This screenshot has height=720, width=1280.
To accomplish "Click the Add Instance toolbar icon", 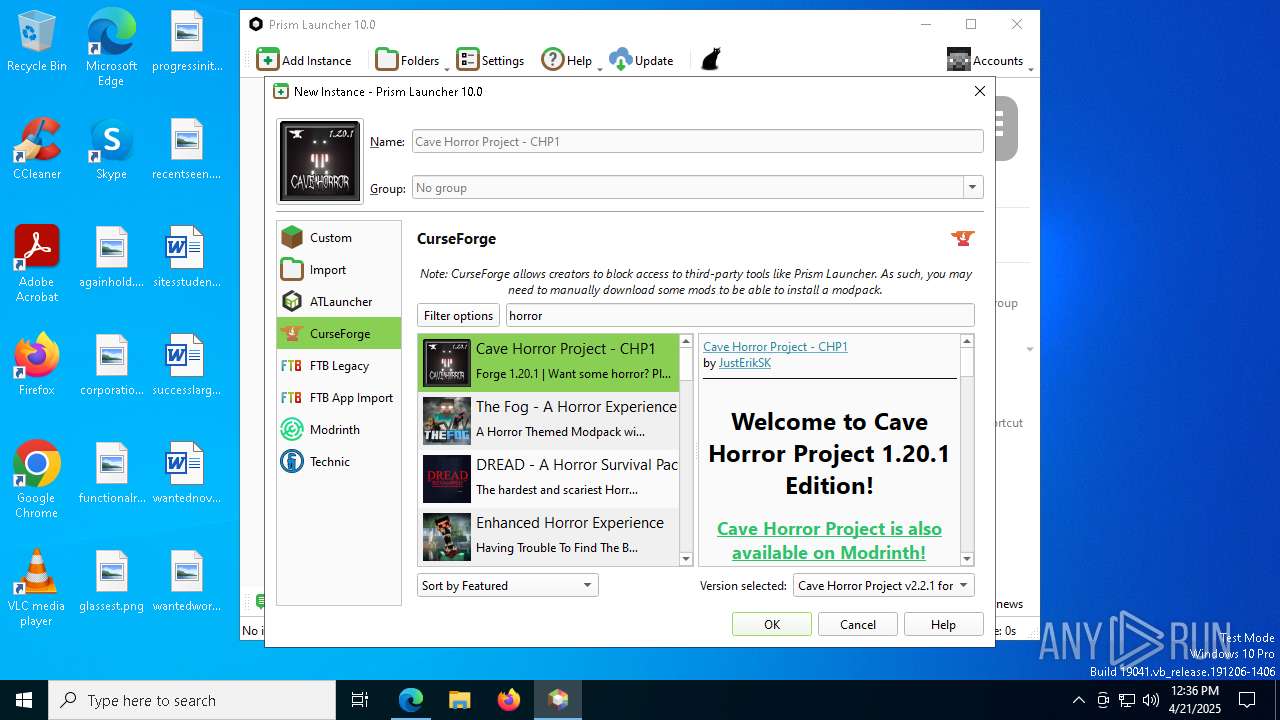I will (x=304, y=60).
